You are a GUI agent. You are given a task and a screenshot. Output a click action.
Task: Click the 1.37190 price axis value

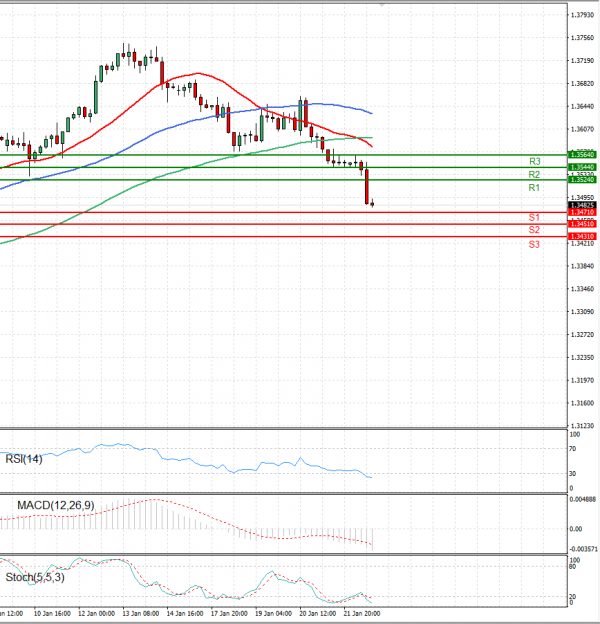[582, 60]
